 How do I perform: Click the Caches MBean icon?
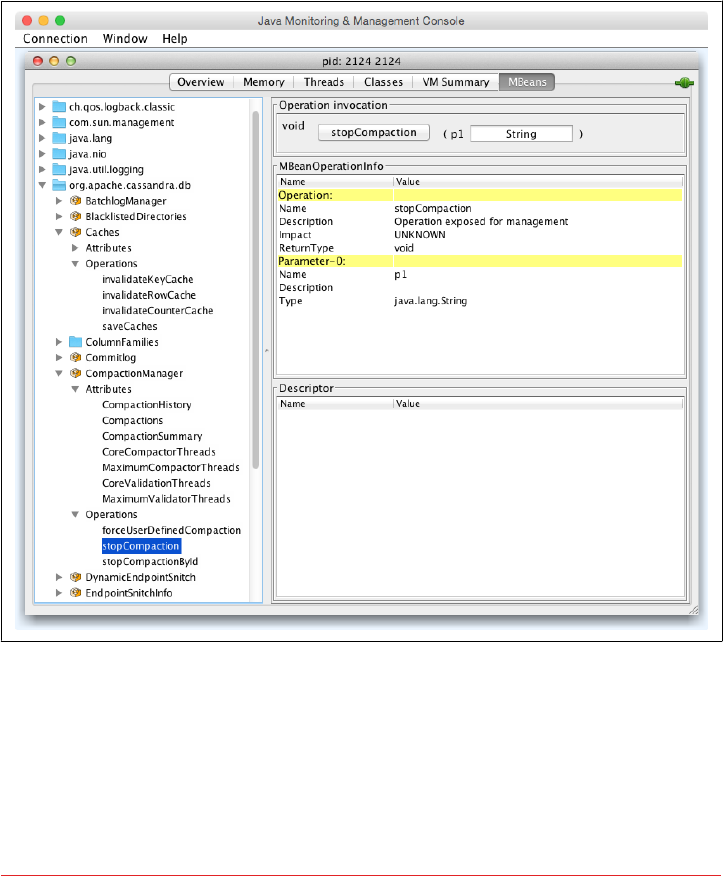coord(75,232)
